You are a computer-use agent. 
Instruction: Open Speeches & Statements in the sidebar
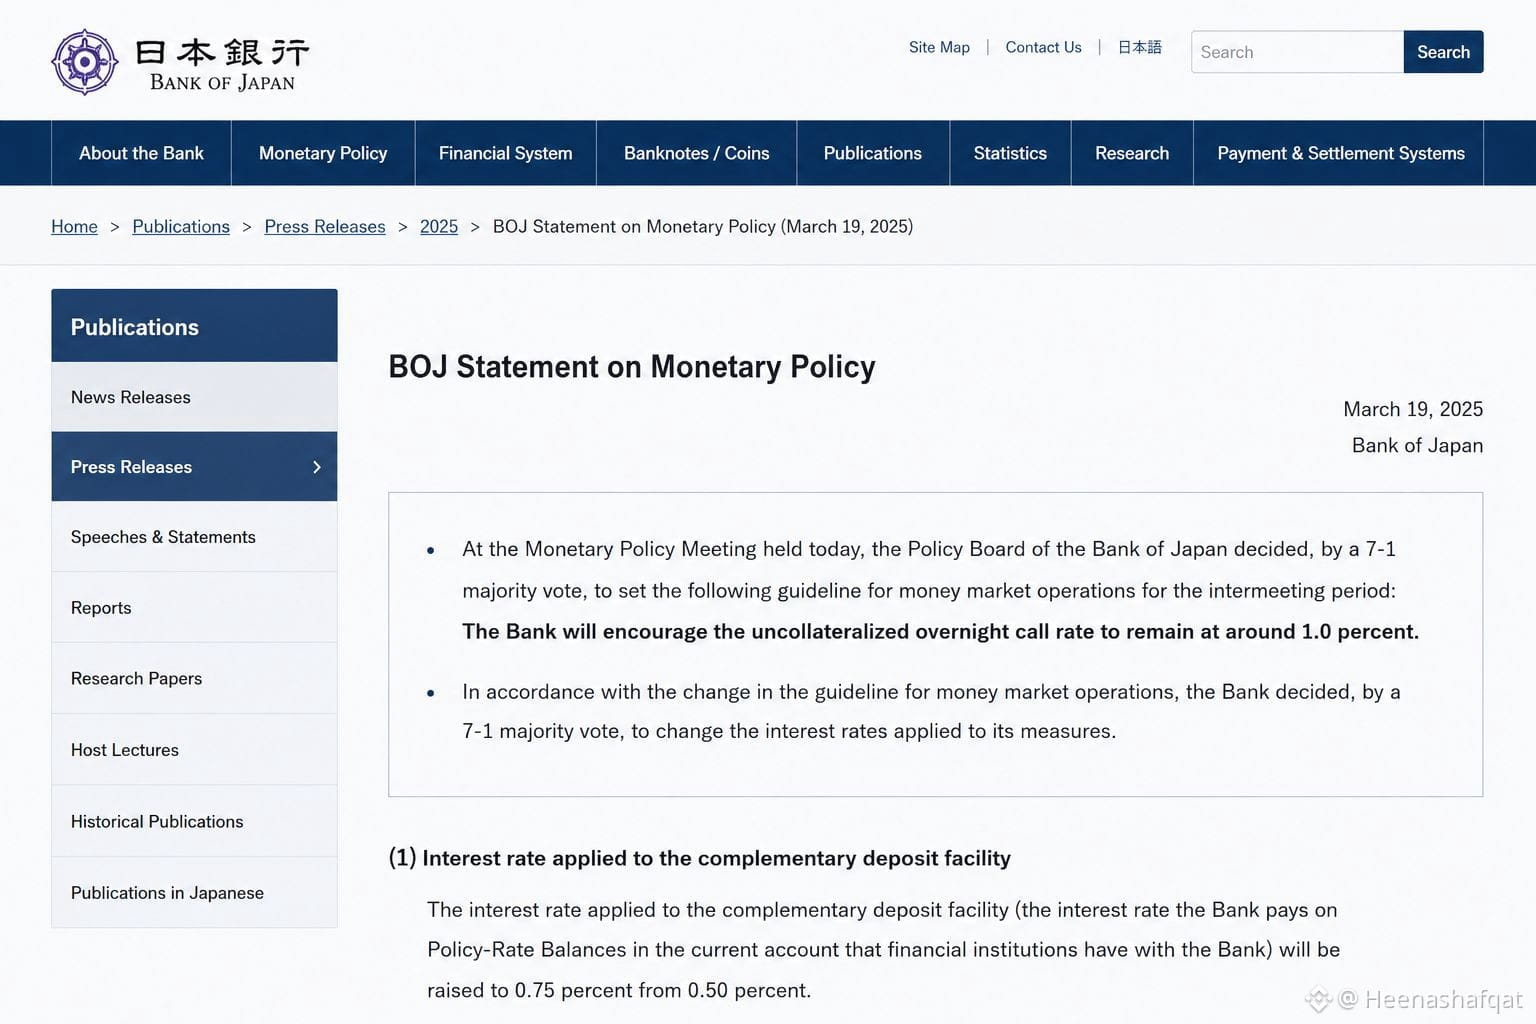(194, 537)
